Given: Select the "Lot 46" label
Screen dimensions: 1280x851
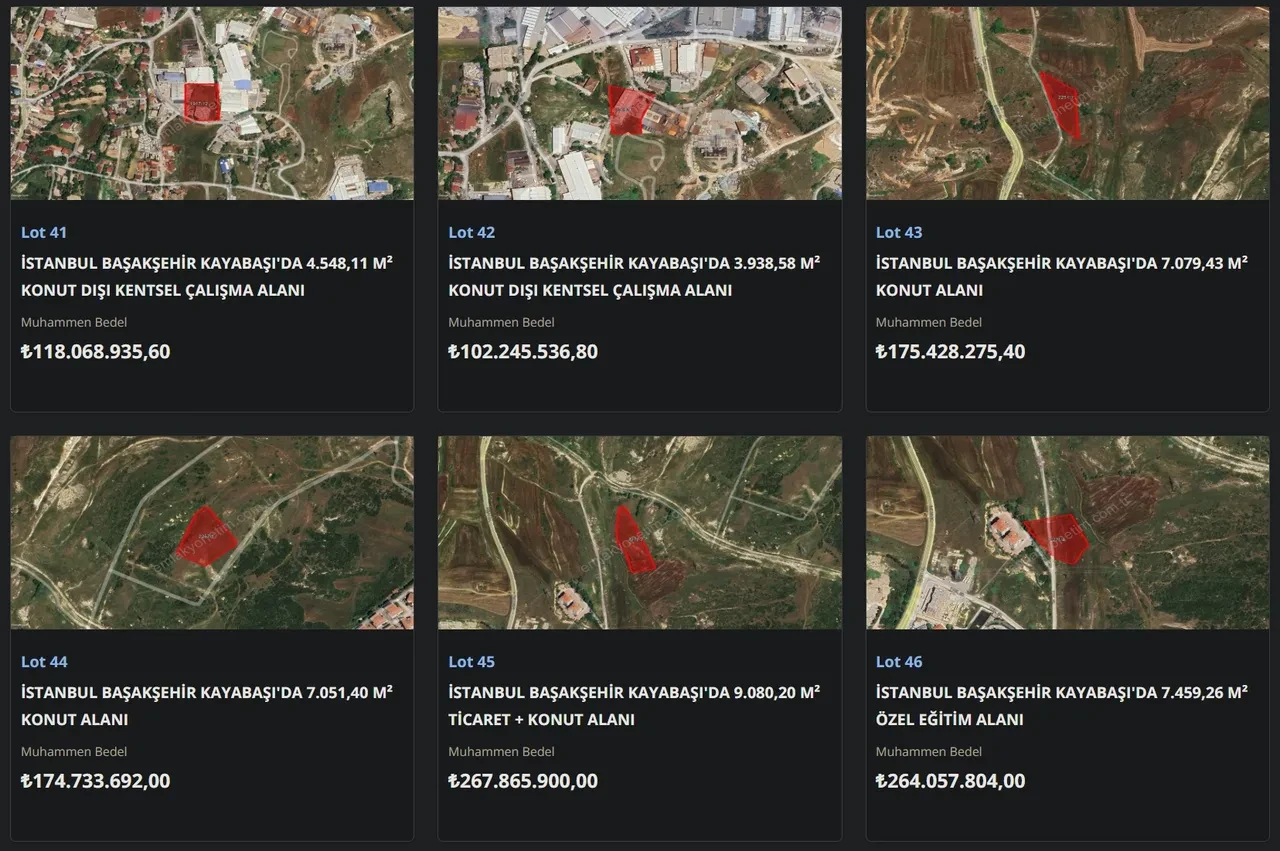Looking at the screenshot, I should pyautogui.click(x=899, y=661).
